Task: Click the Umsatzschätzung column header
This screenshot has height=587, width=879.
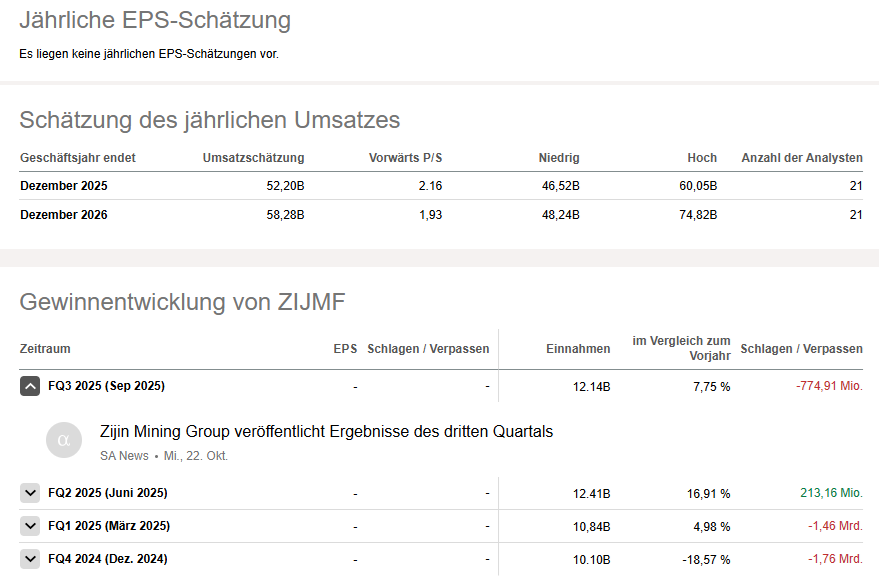Action: click(253, 158)
